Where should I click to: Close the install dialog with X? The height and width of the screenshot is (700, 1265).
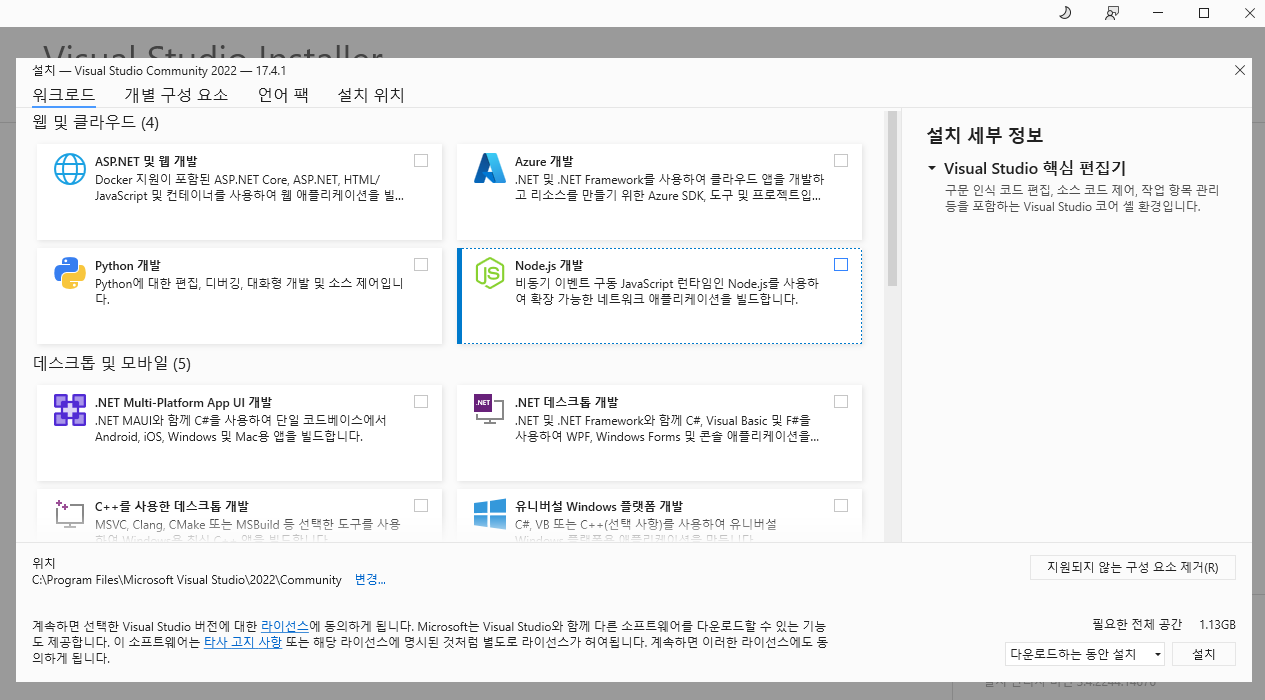pyautogui.click(x=1240, y=70)
